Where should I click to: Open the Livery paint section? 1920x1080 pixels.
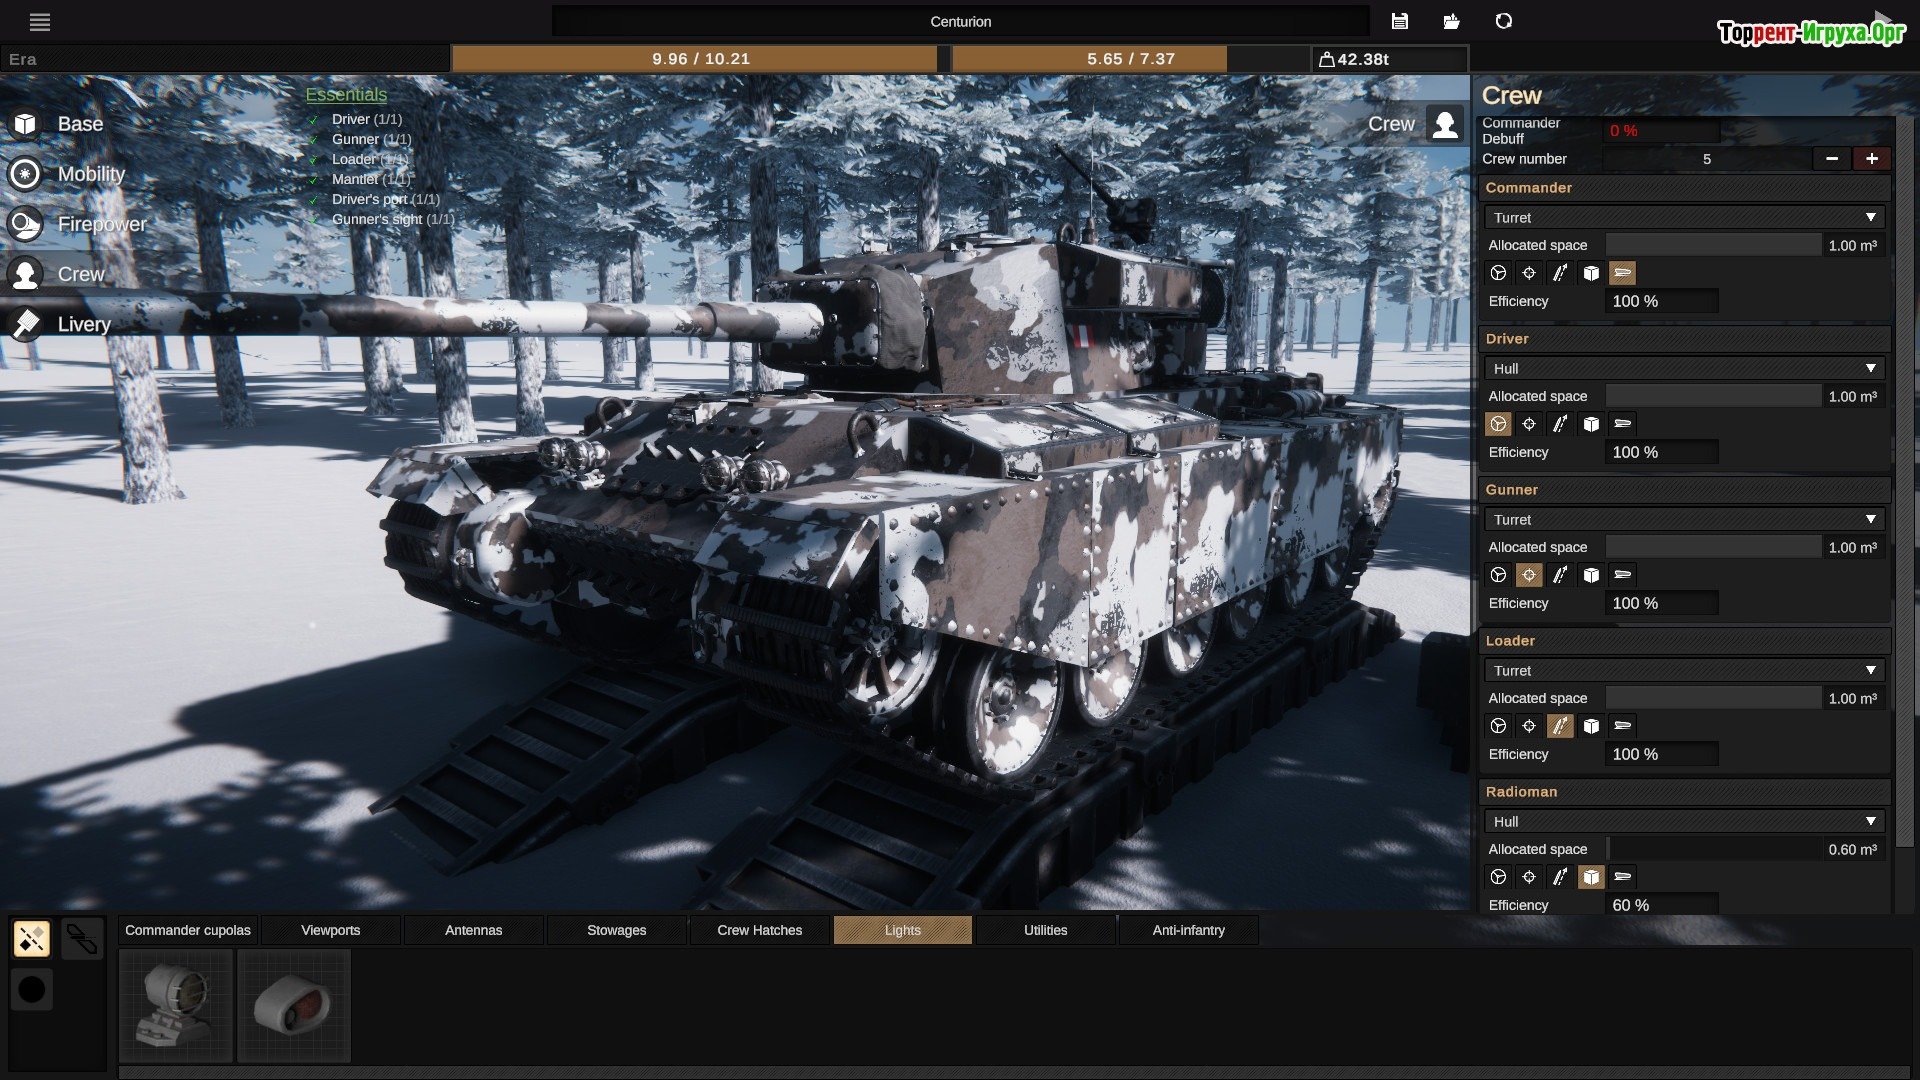coord(83,324)
